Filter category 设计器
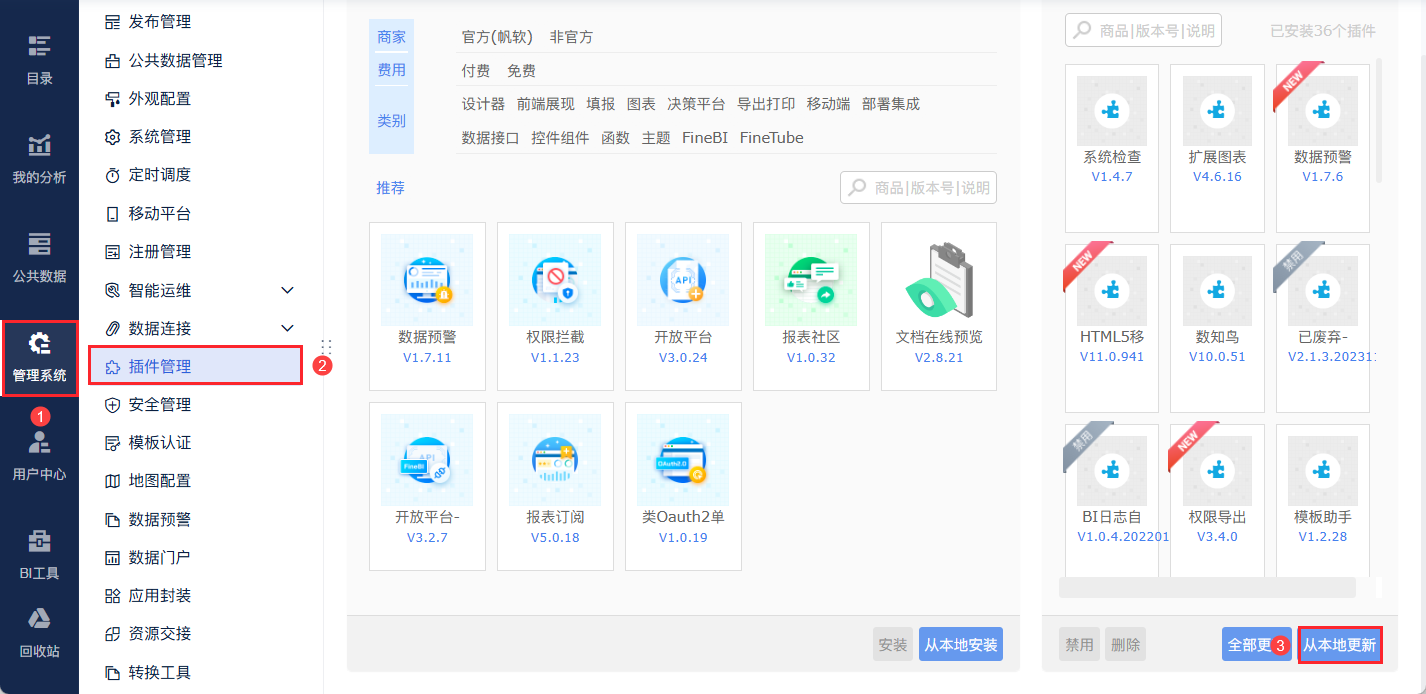The height and width of the screenshot is (694, 1426). click(x=483, y=104)
